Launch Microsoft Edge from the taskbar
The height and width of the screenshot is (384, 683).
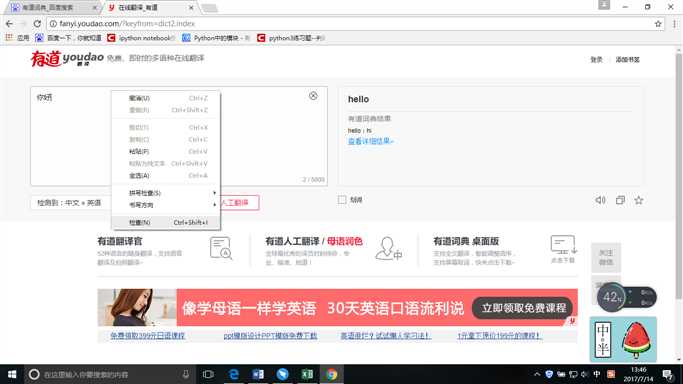[233, 374]
